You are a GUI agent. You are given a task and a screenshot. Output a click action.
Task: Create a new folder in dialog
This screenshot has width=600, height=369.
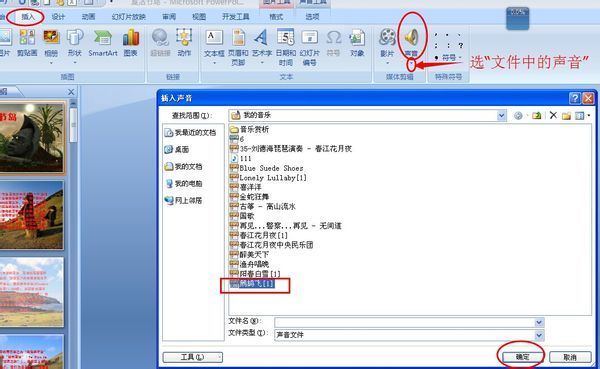566,116
